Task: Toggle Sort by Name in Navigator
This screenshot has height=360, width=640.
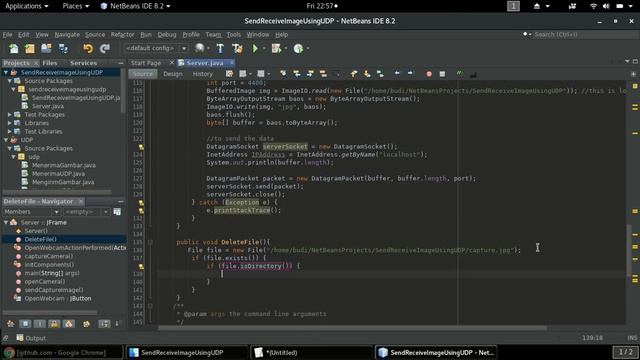Action: [104, 324]
